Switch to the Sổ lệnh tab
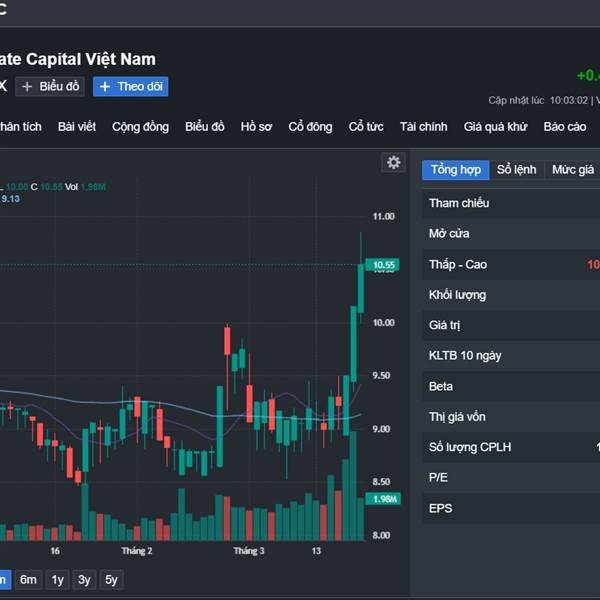The width and height of the screenshot is (600, 600). click(x=517, y=170)
